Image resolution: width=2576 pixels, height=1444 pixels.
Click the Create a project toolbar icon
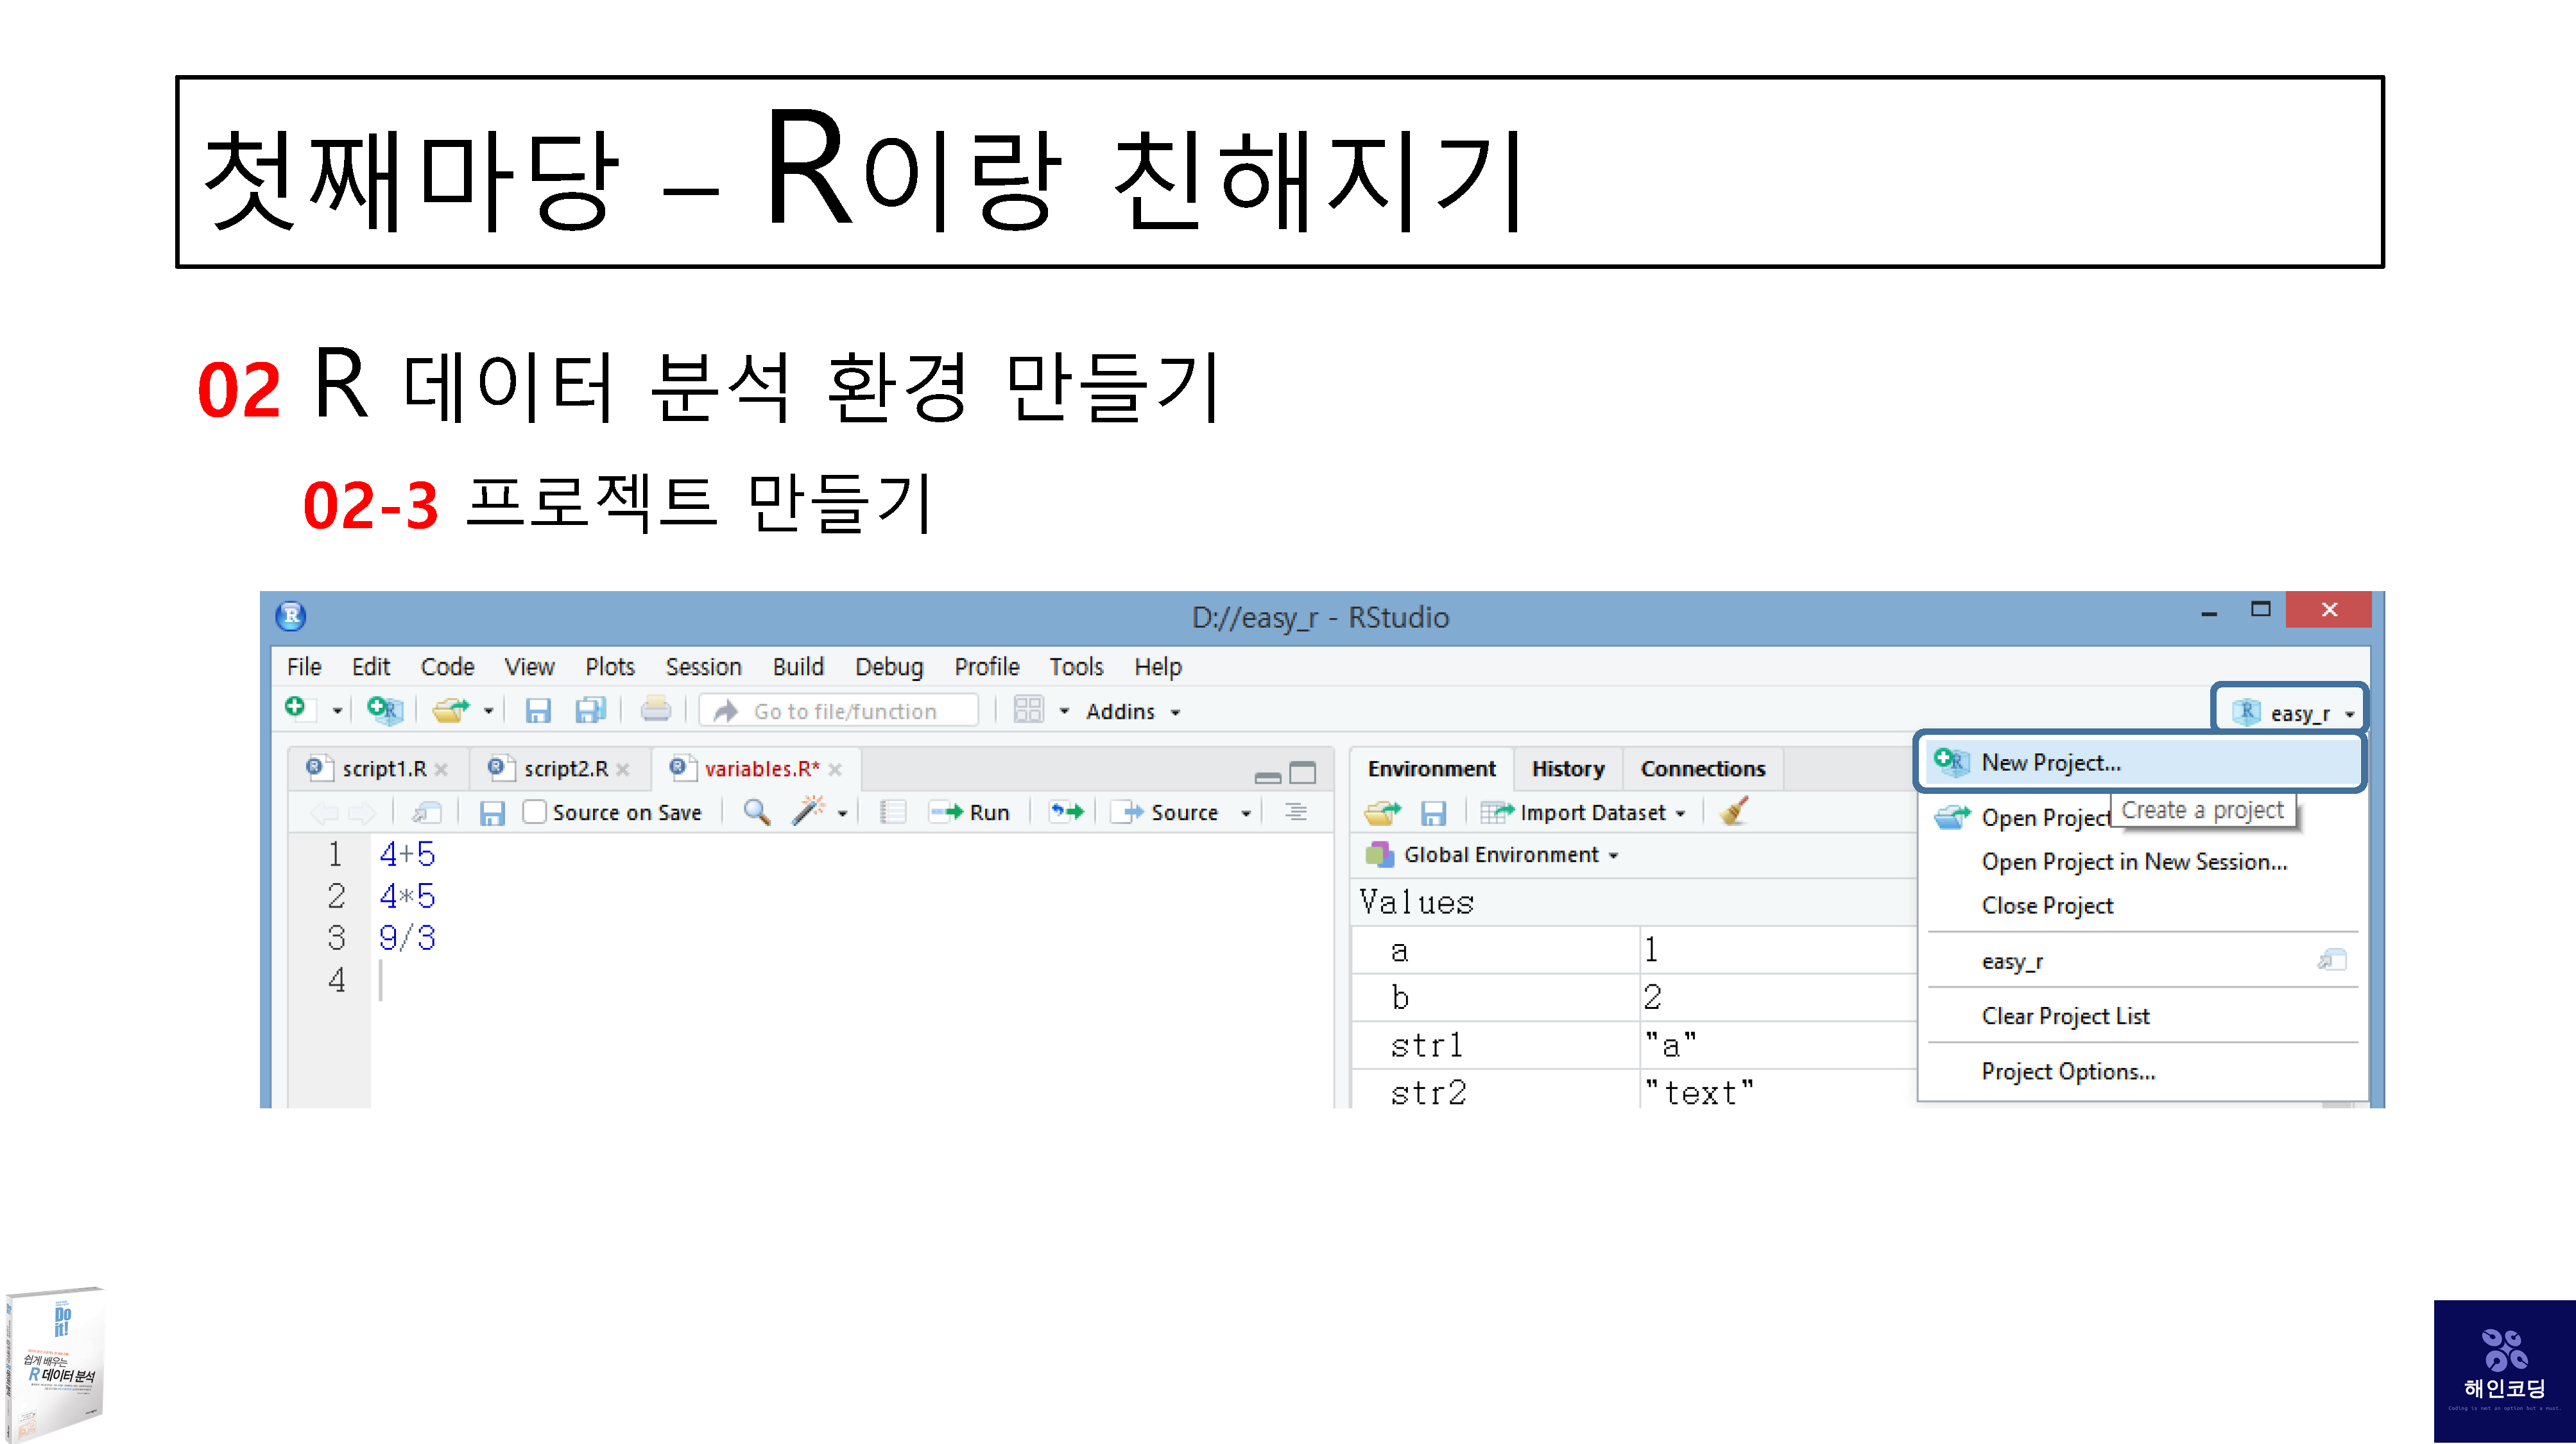(384, 710)
